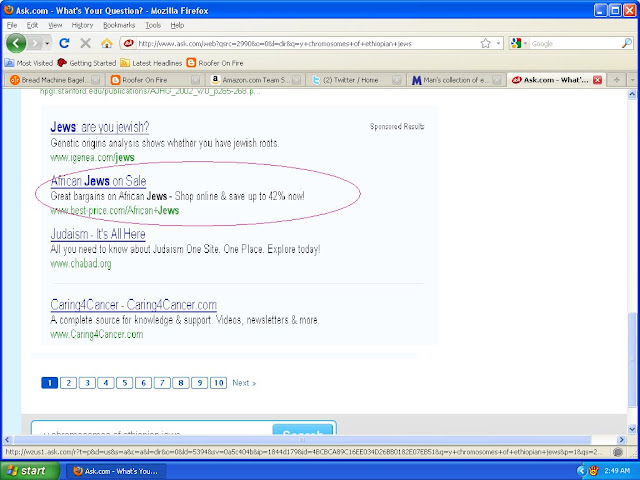
Task: Click the Next » pagination link
Action: [x=244, y=383]
